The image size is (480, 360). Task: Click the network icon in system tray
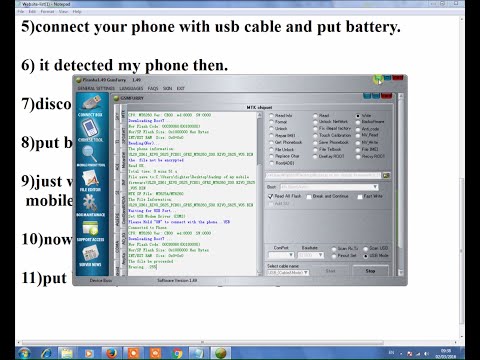418,354
